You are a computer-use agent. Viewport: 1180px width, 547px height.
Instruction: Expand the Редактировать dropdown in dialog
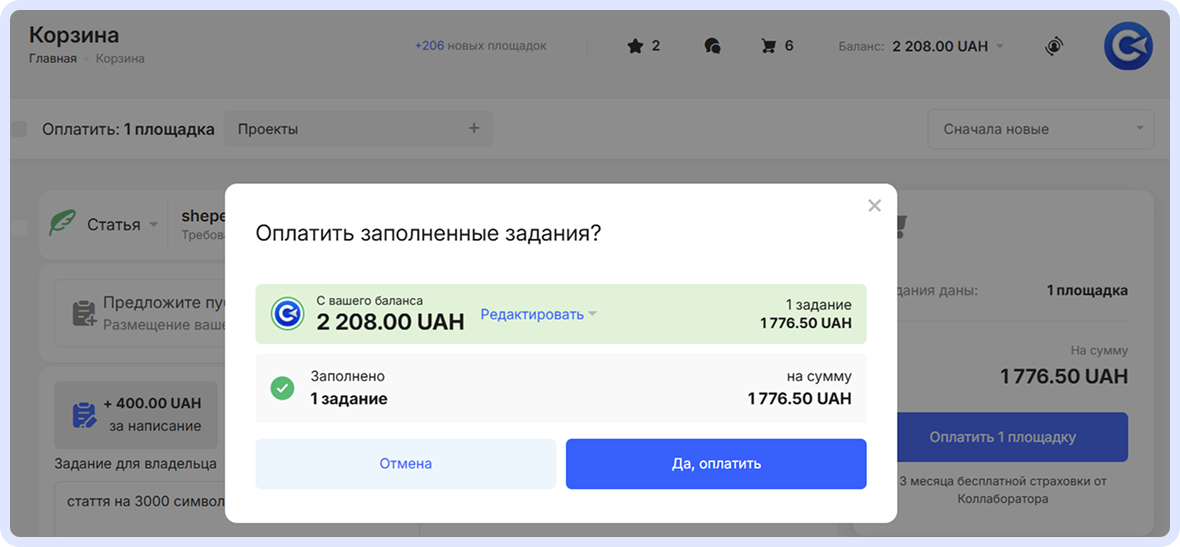coord(538,314)
